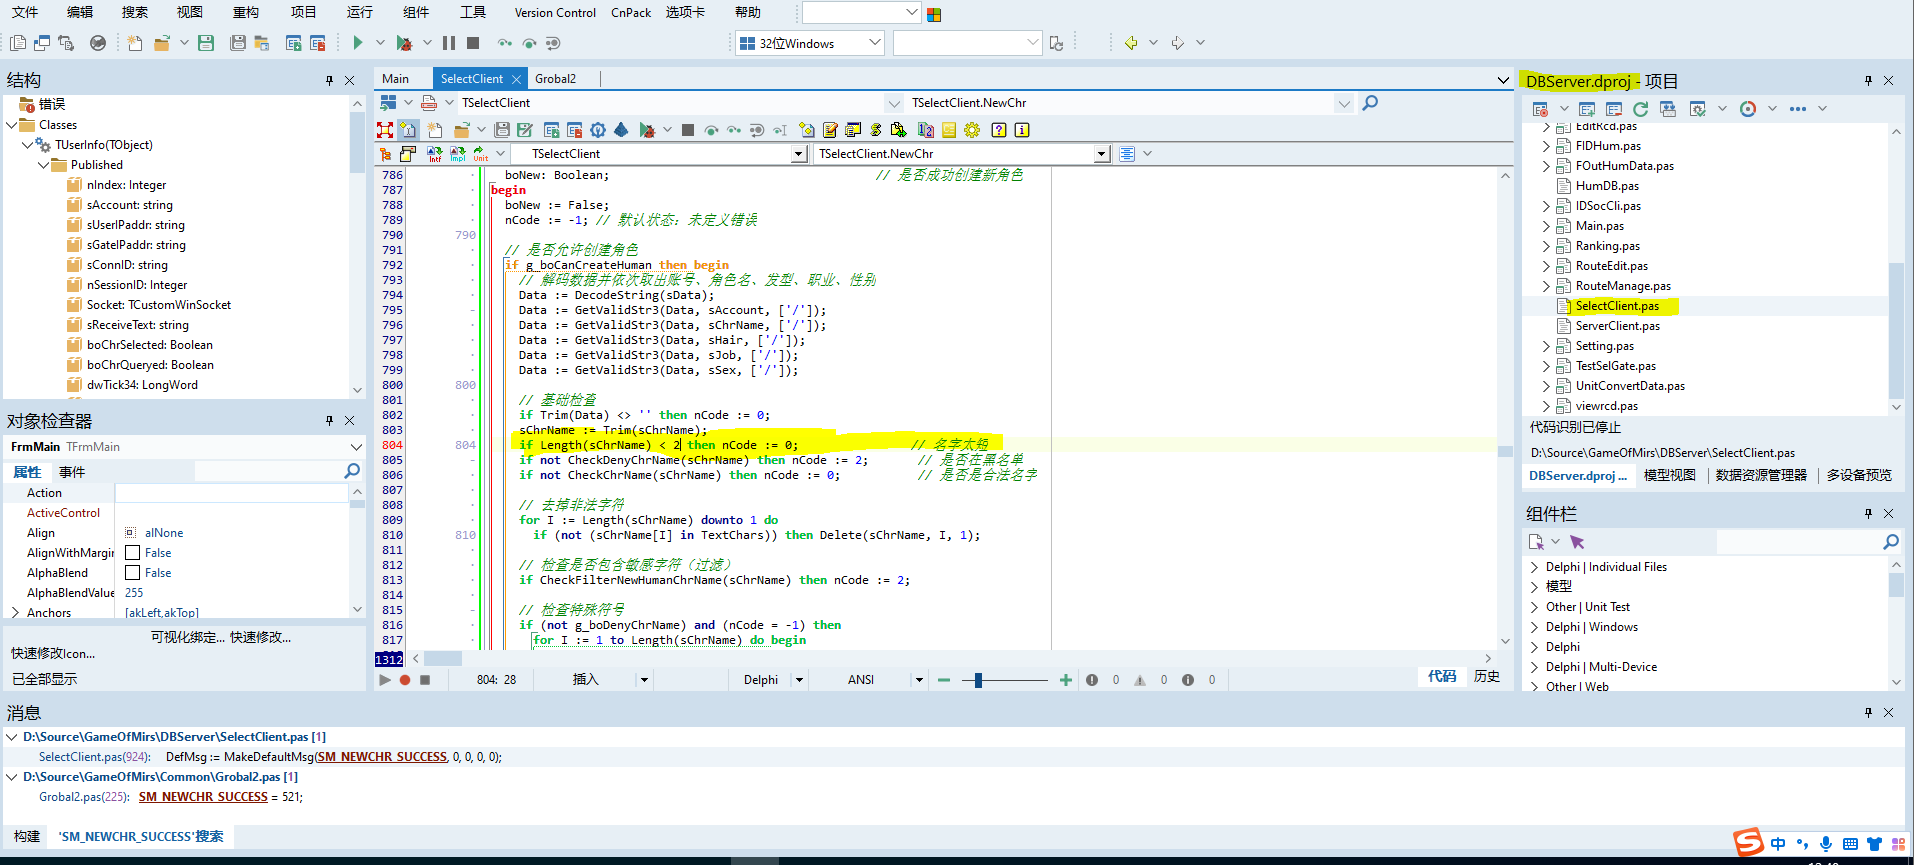Screen dimensions: 1914x865
Task: Switch to the 事件 tab in object inspector
Action: 72,472
